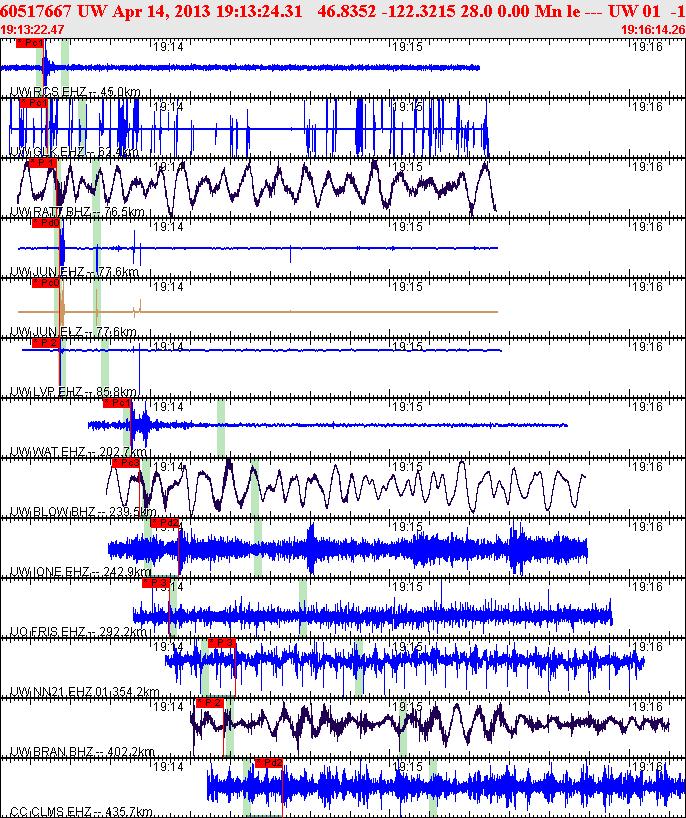
Task: Click station label UW JUN ELZ 77.6km
Action: tap(74, 332)
